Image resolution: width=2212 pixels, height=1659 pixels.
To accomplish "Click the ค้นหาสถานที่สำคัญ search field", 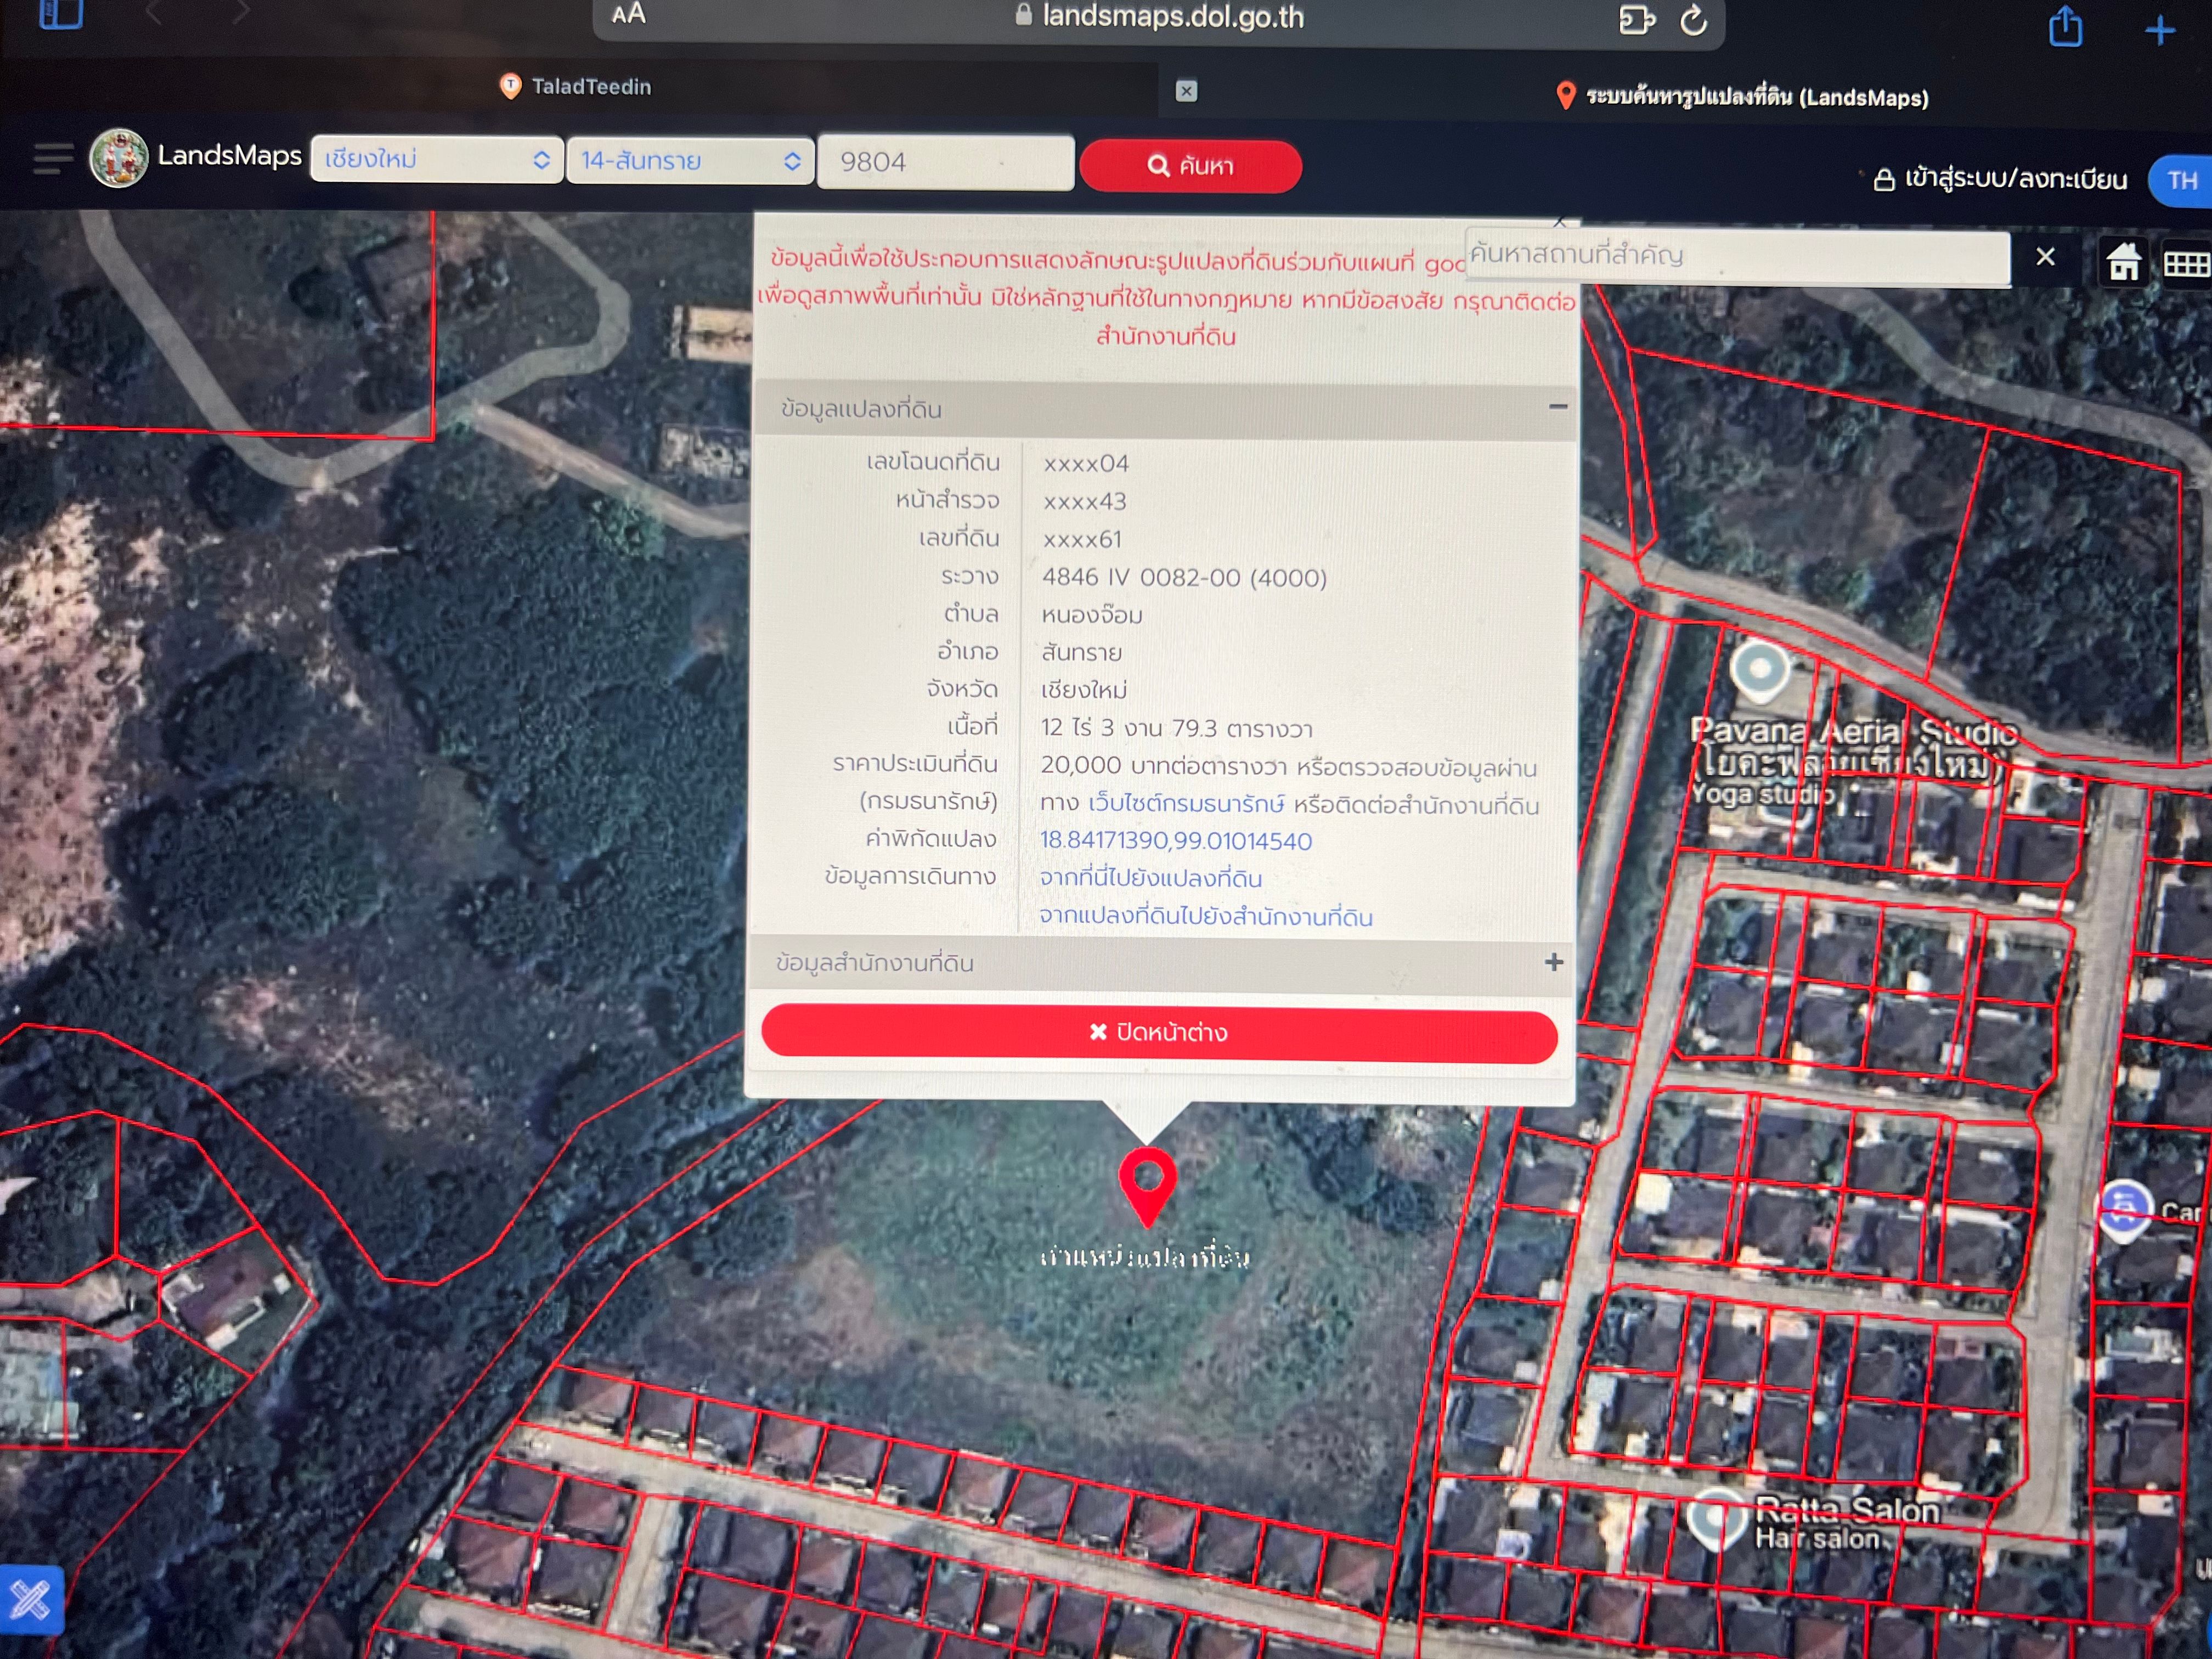I will click(x=1737, y=257).
